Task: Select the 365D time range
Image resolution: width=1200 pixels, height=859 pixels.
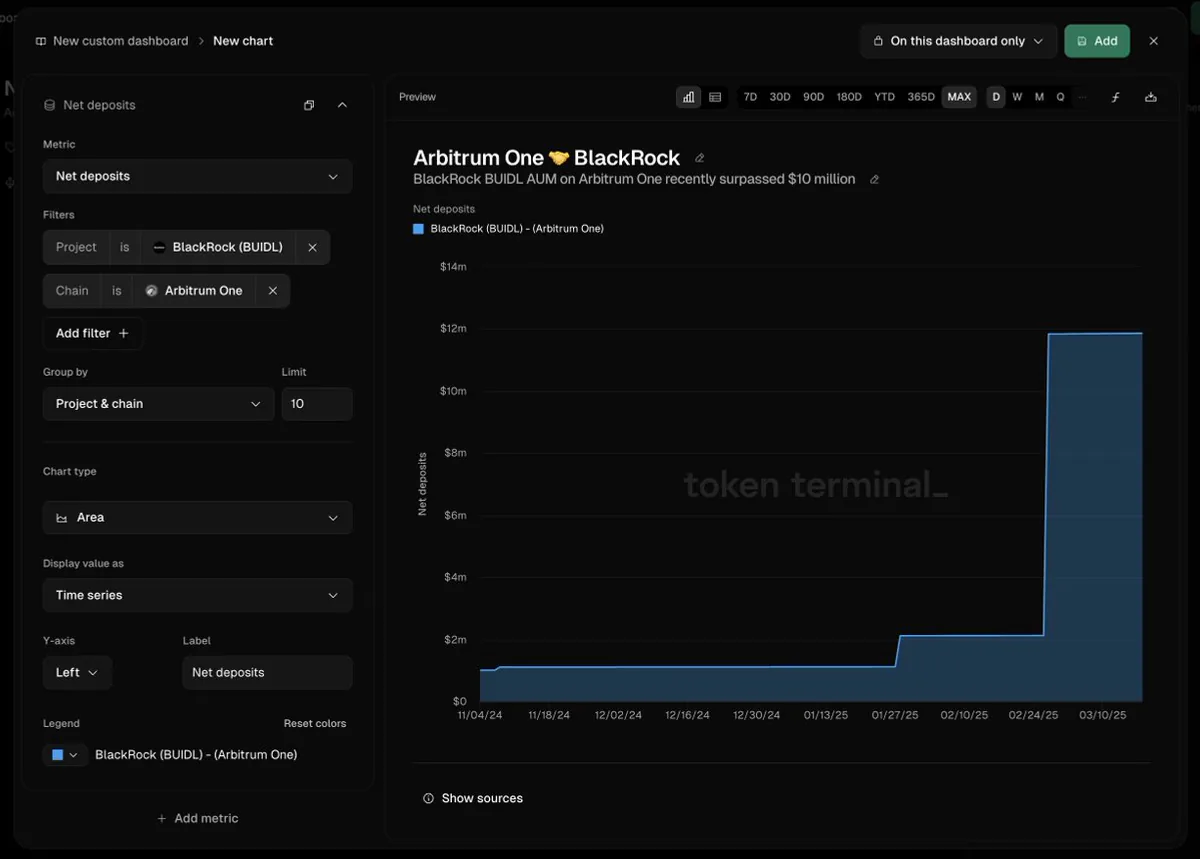Action: (921, 97)
